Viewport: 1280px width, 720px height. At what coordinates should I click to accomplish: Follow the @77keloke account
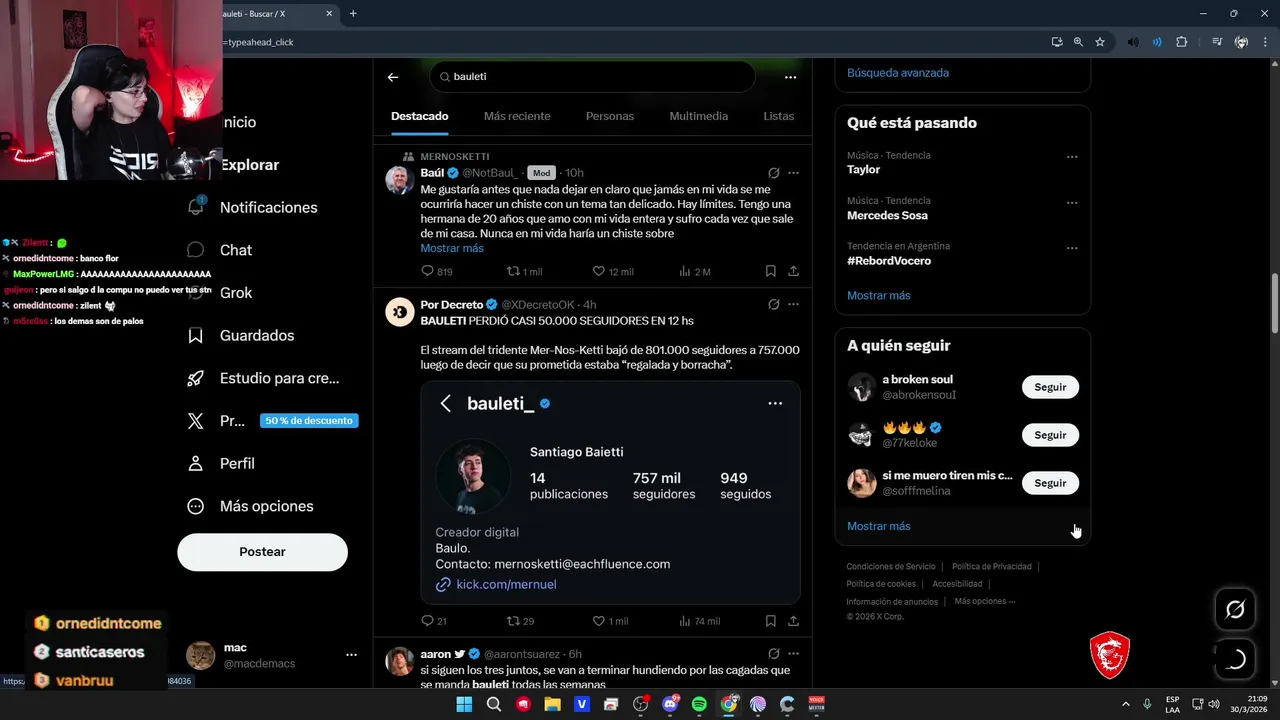(1050, 435)
